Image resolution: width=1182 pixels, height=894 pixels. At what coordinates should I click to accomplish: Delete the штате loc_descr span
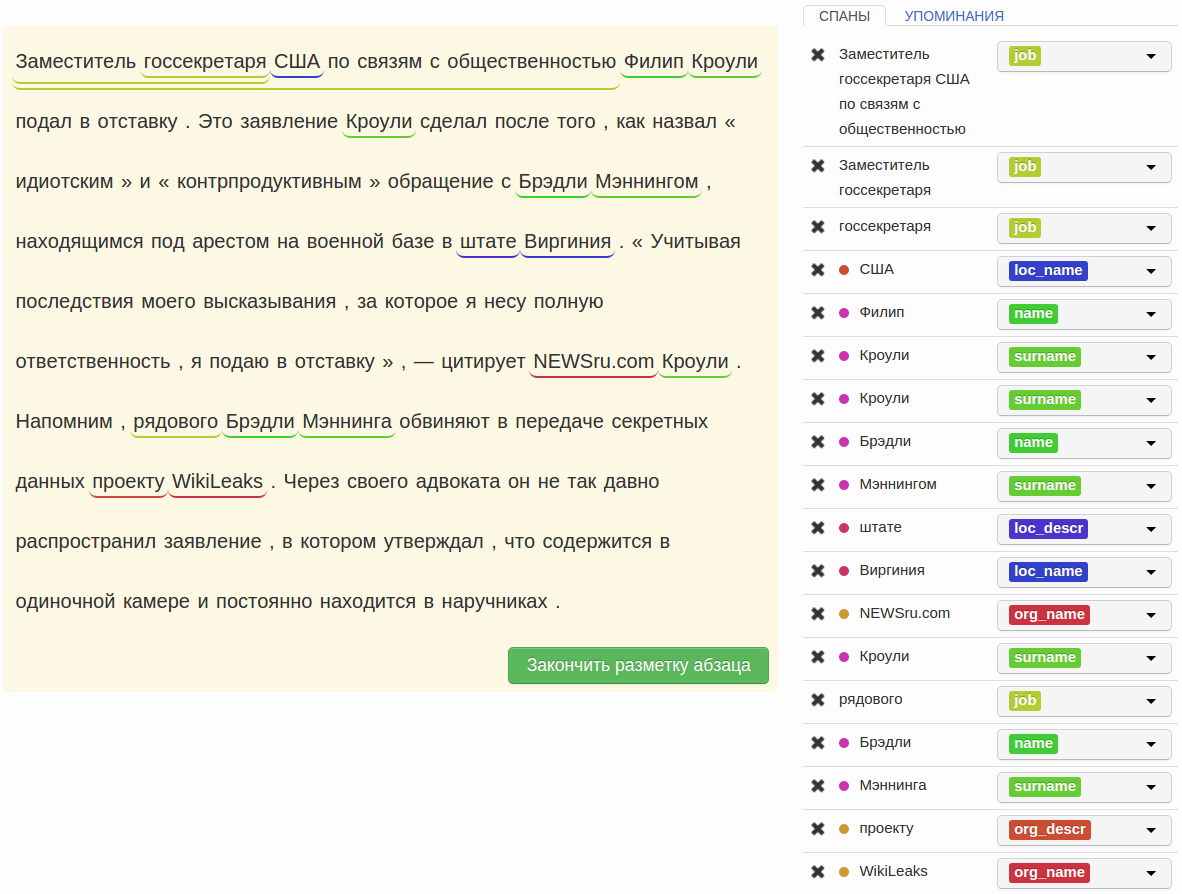[817, 528]
